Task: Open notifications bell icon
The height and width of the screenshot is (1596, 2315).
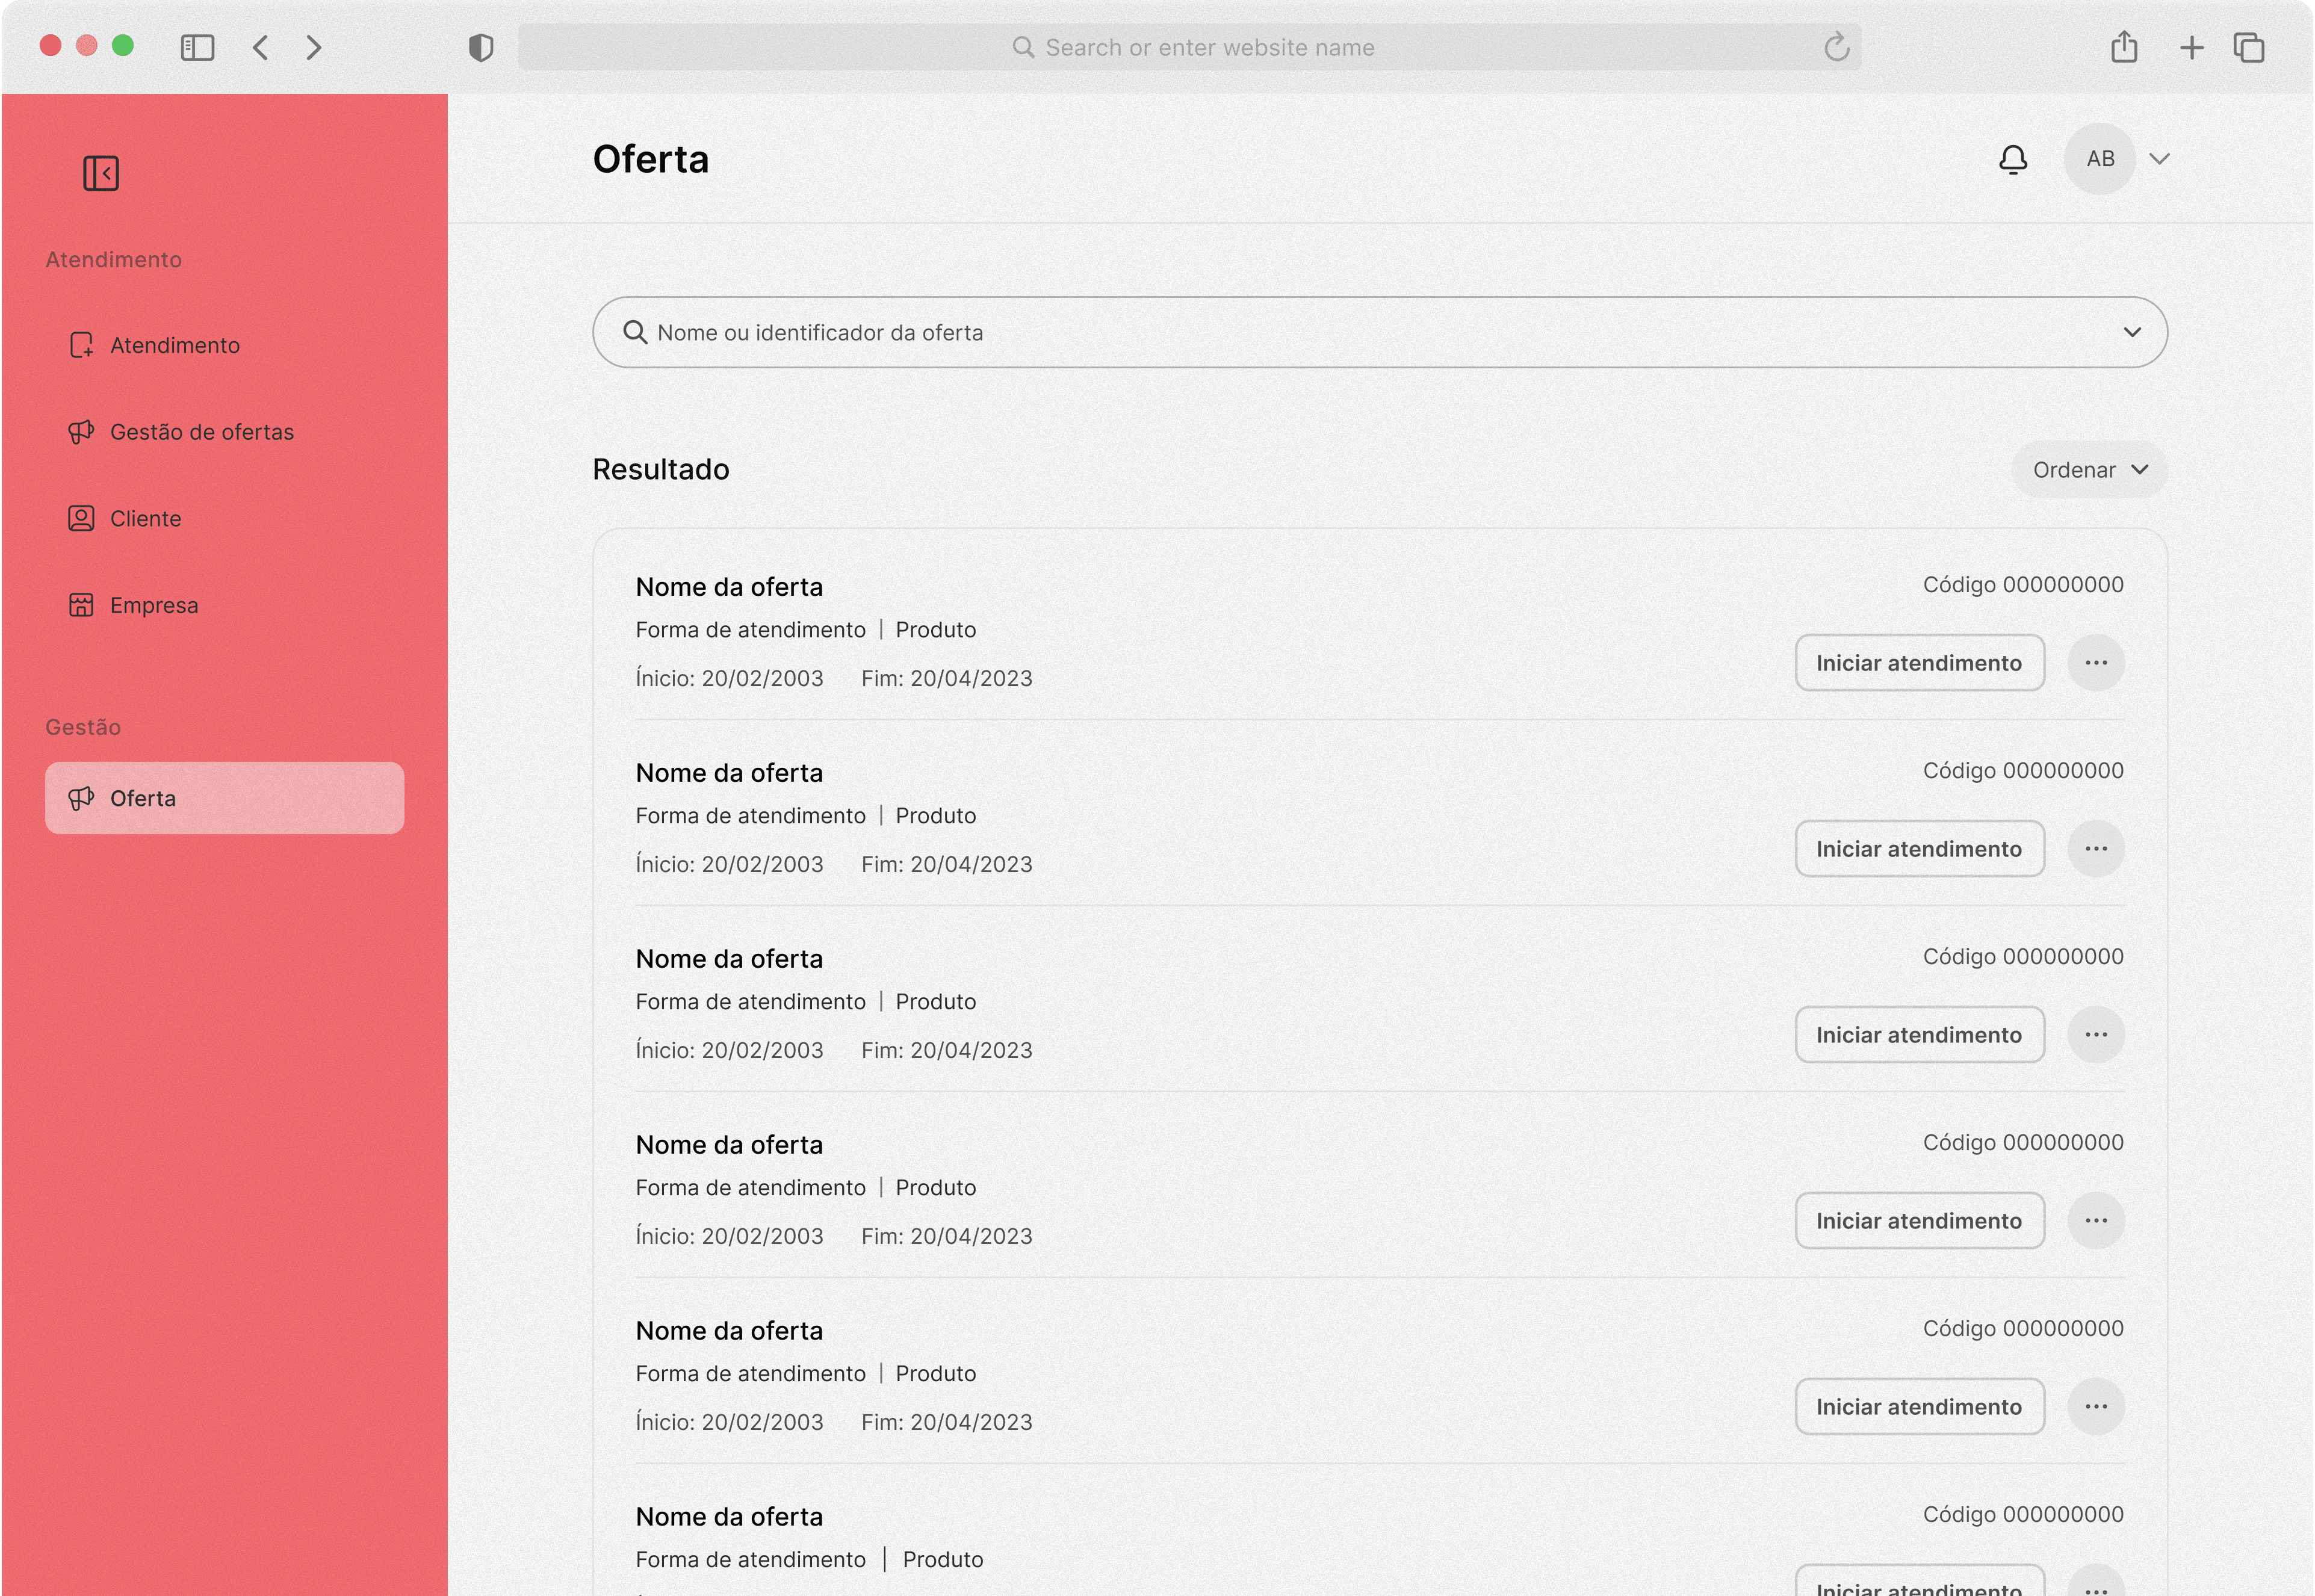Action: [x=2012, y=159]
